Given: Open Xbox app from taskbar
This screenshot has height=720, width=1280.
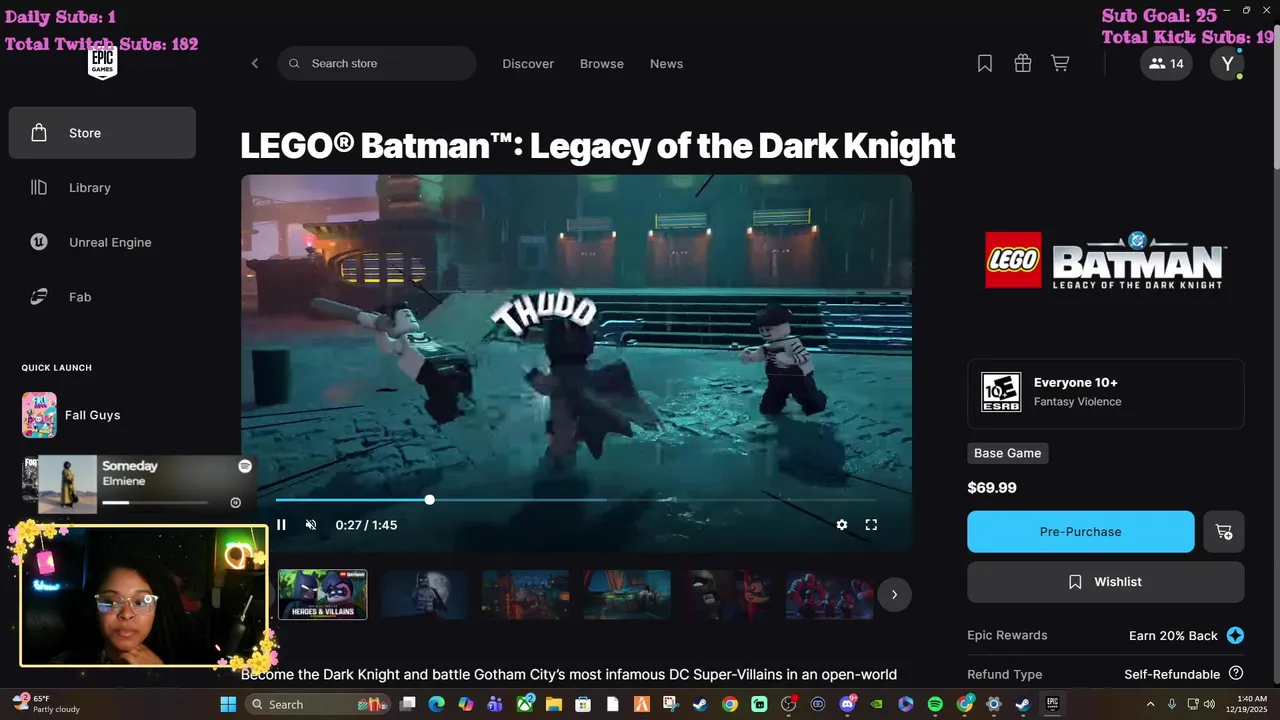Looking at the screenshot, I should pos(524,704).
